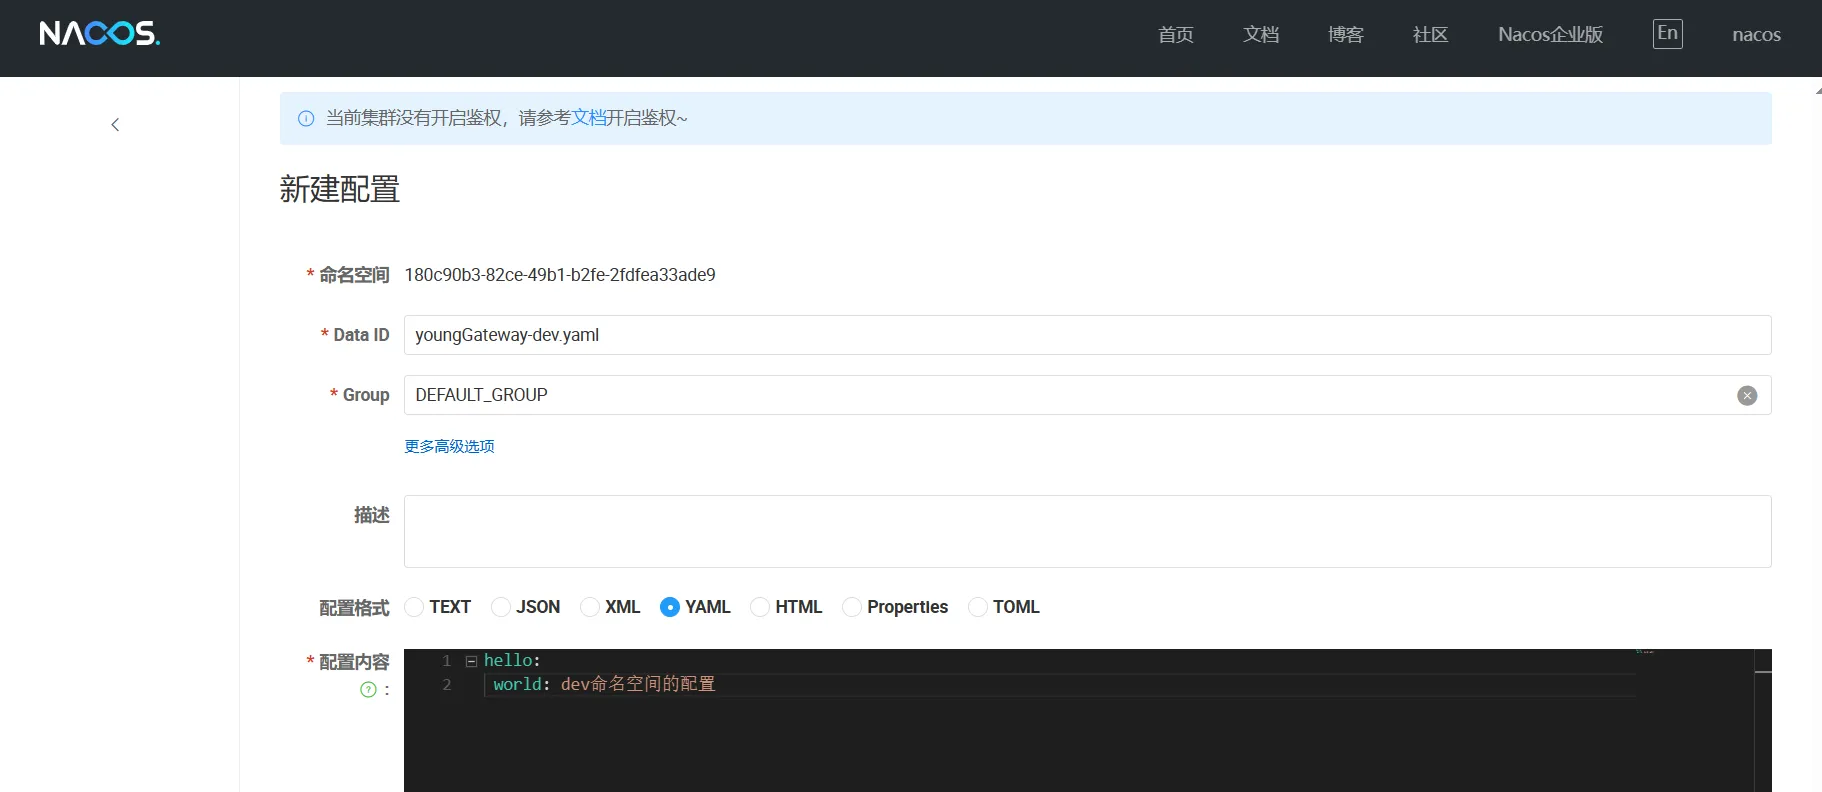Clear the Group field with X icon

(x=1746, y=395)
